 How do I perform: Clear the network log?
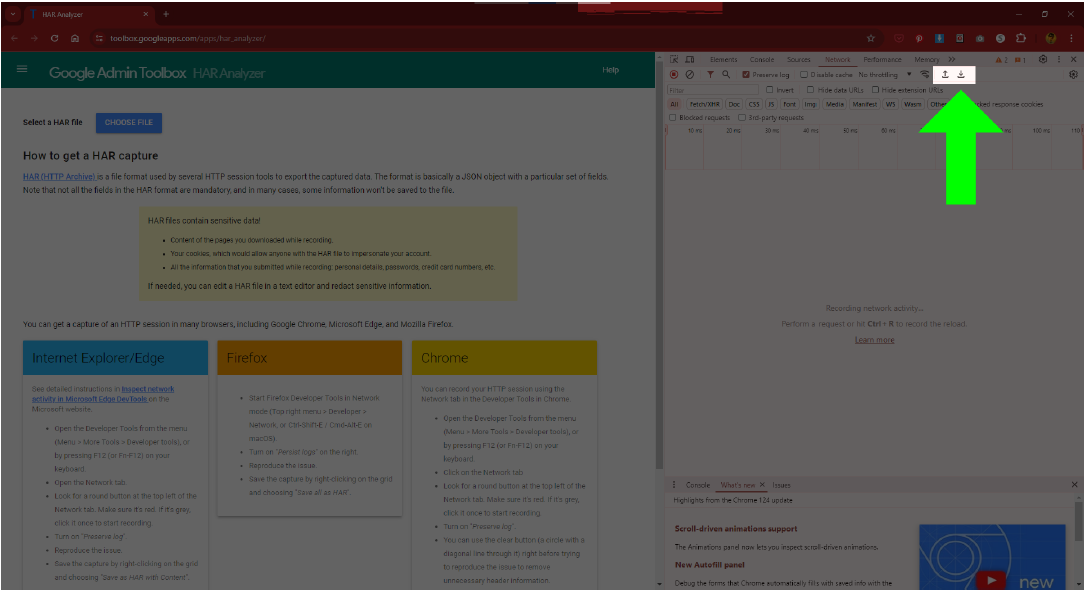tap(690, 75)
